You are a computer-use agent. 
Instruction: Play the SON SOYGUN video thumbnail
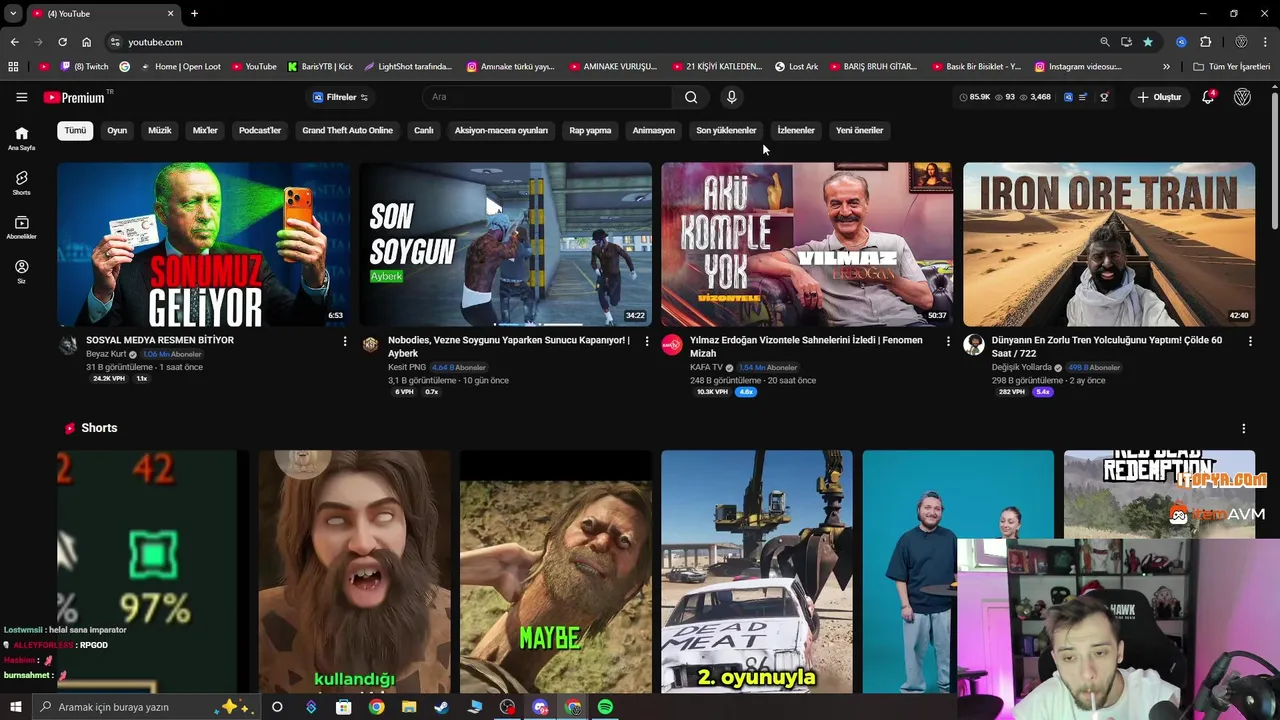click(505, 244)
